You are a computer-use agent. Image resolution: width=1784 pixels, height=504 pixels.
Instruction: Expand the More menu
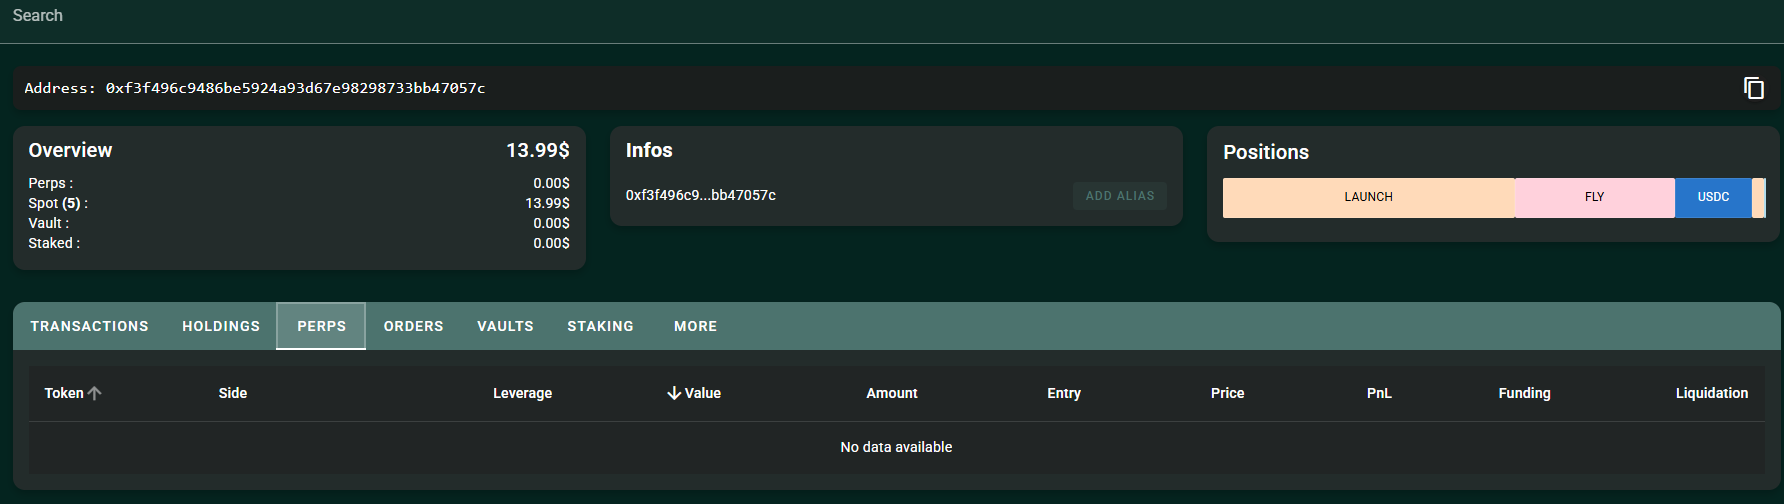695,326
